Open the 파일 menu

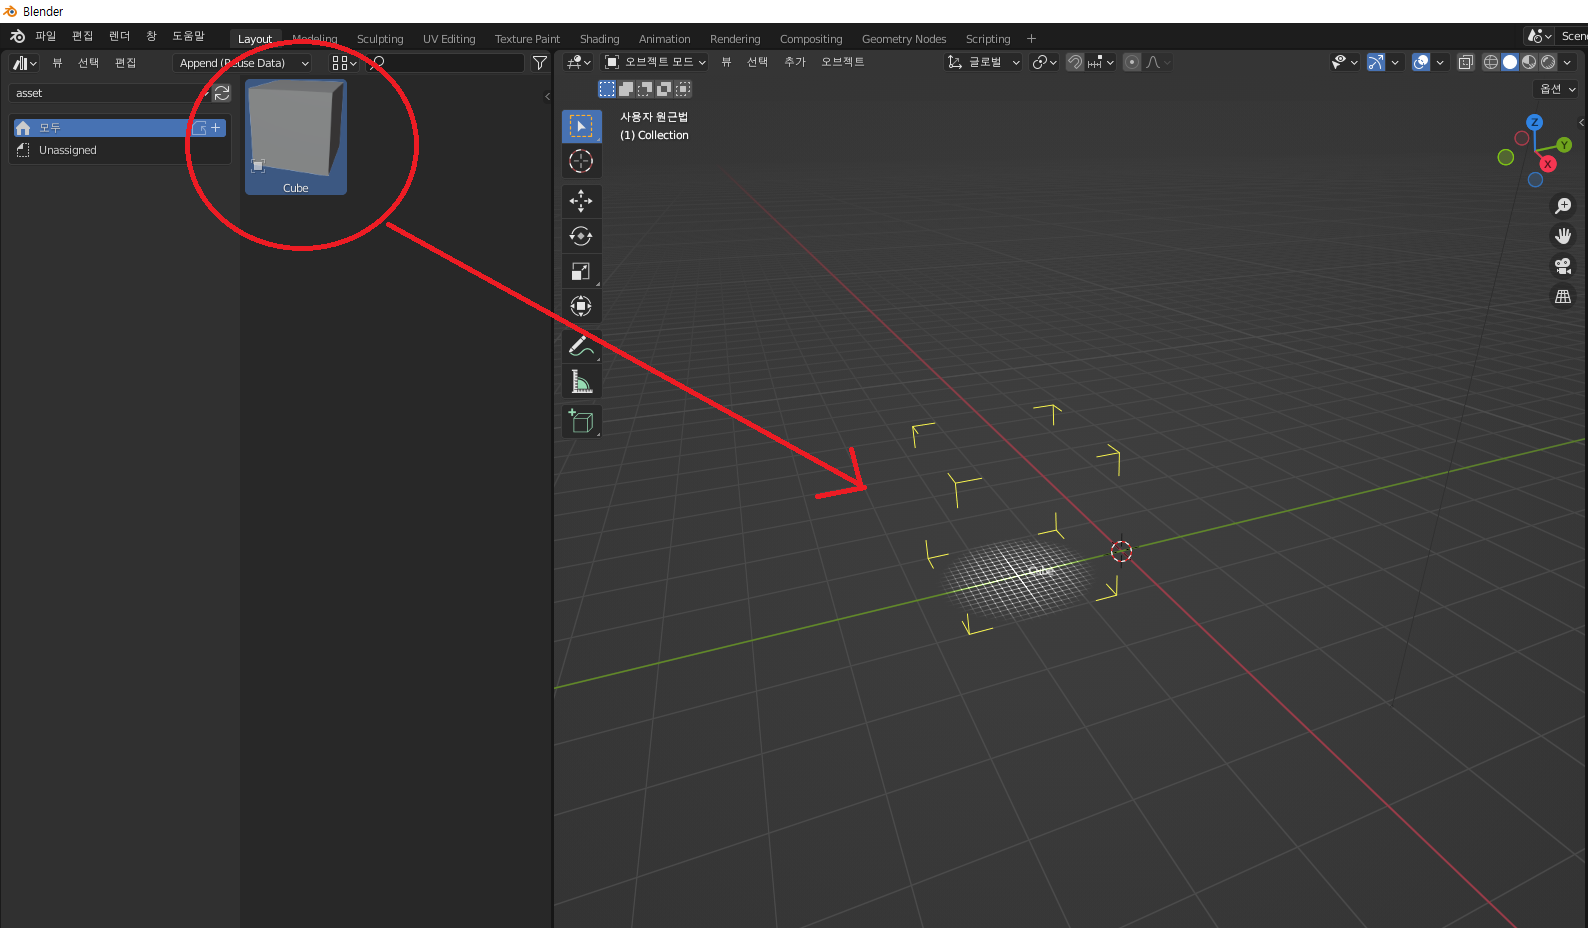click(45, 36)
